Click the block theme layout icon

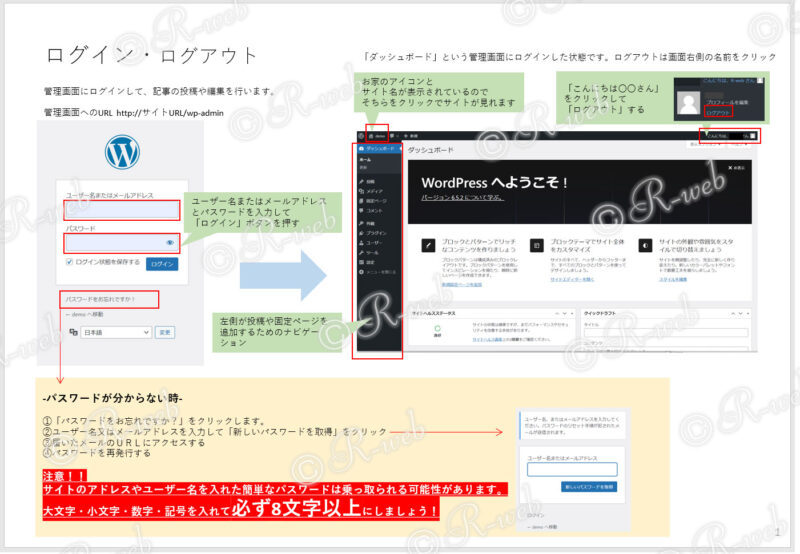537,245
